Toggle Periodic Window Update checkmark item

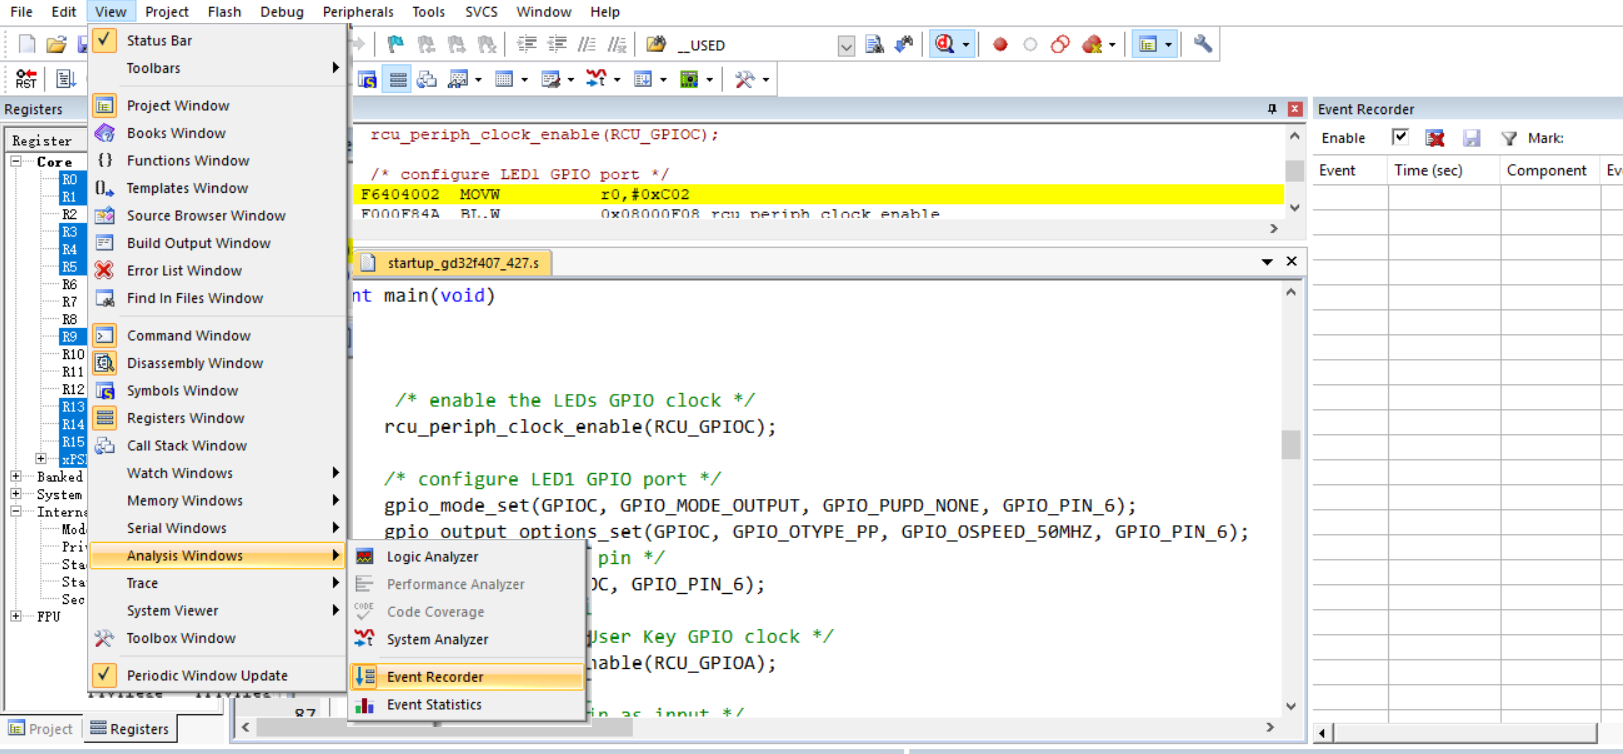(217, 675)
